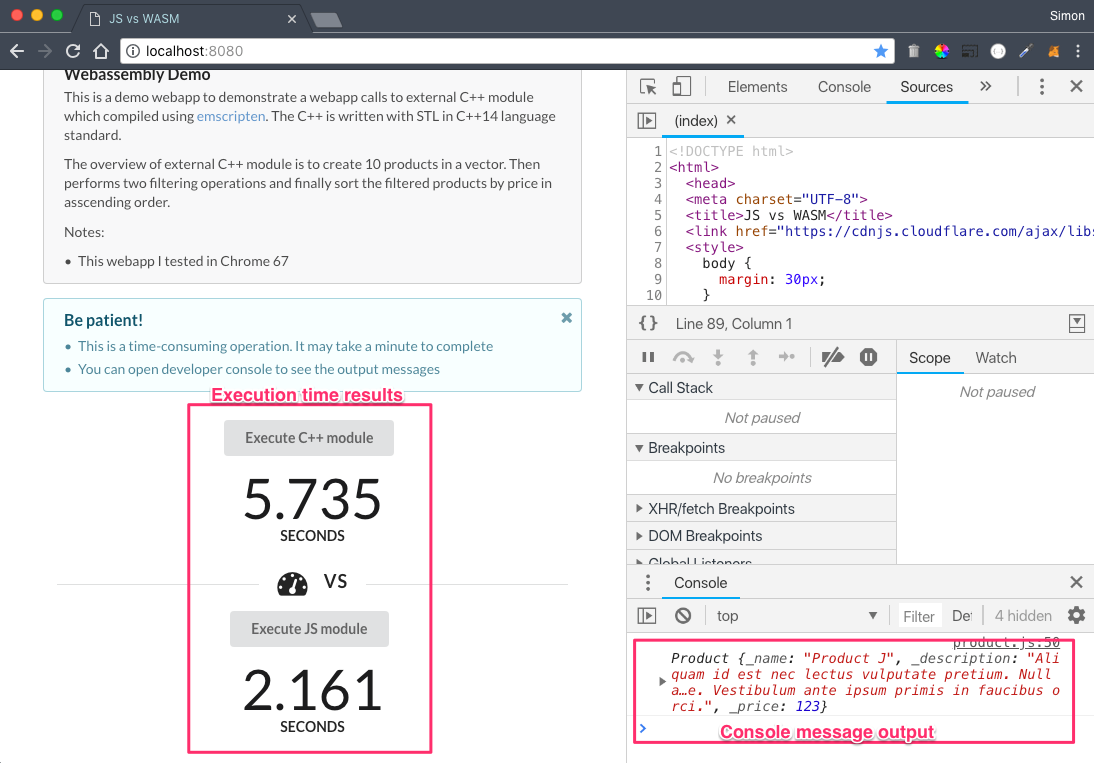Open the emscripten link
The height and width of the screenshot is (763, 1094).
point(229,115)
